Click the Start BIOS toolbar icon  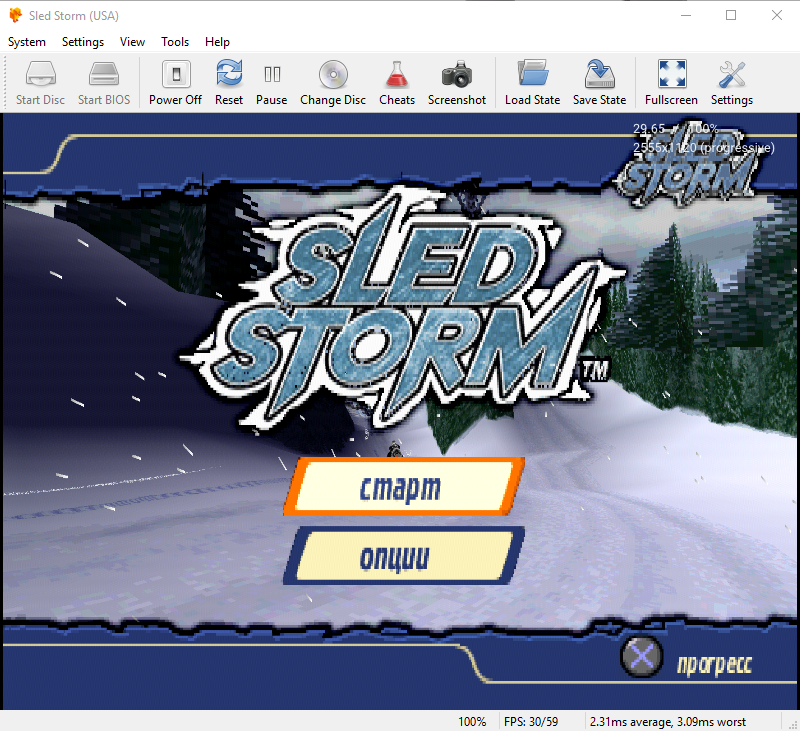104,83
